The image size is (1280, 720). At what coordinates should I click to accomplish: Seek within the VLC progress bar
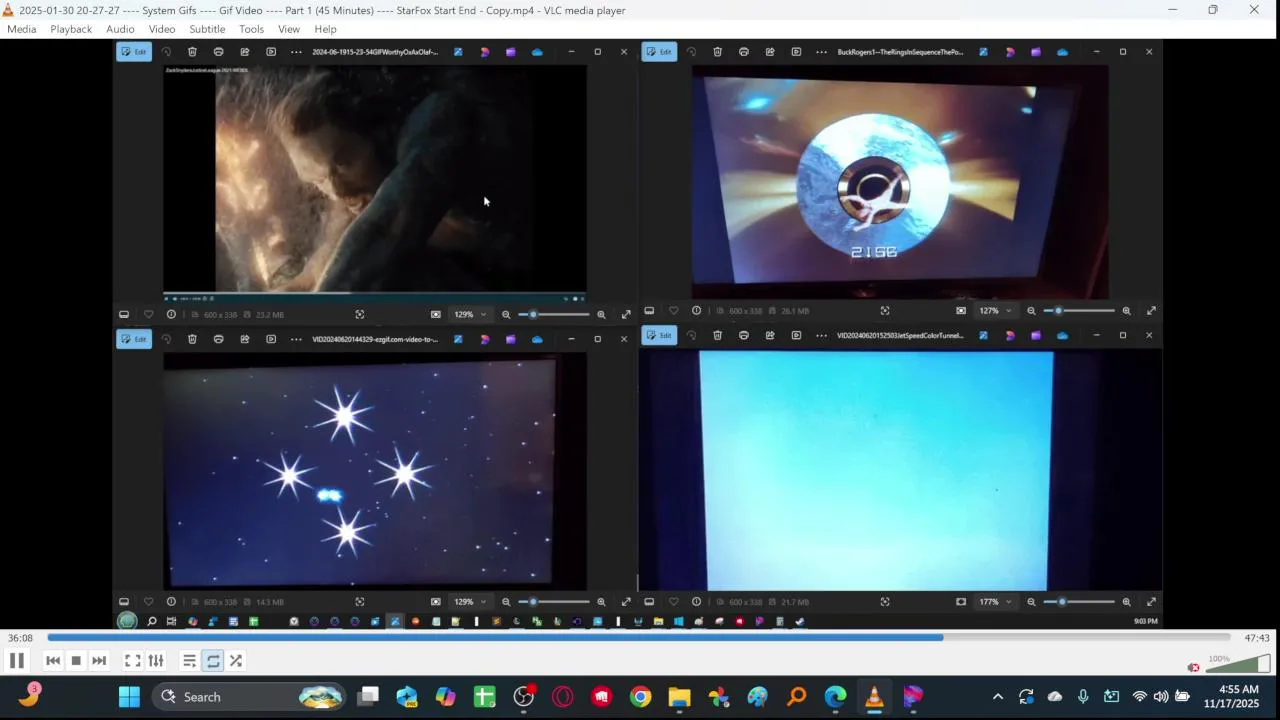tap(638, 637)
